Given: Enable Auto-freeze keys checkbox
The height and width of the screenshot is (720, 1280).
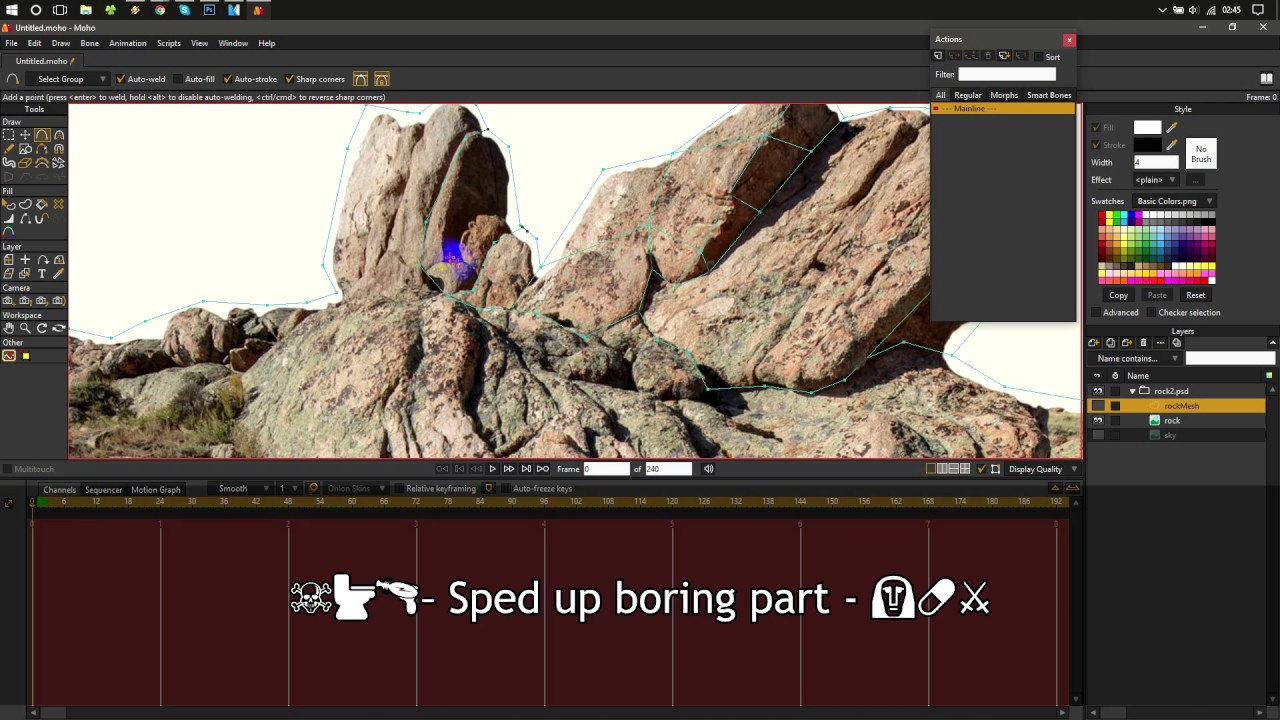Looking at the screenshot, I should click(x=505, y=488).
